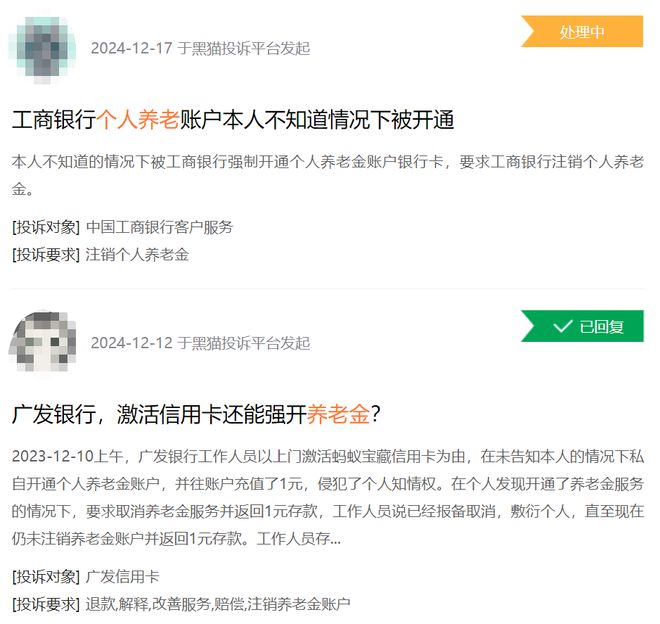Viewport: 660px width, 624px height.
Task: Click the second complainant's pixelated avatar
Action: coord(43,343)
